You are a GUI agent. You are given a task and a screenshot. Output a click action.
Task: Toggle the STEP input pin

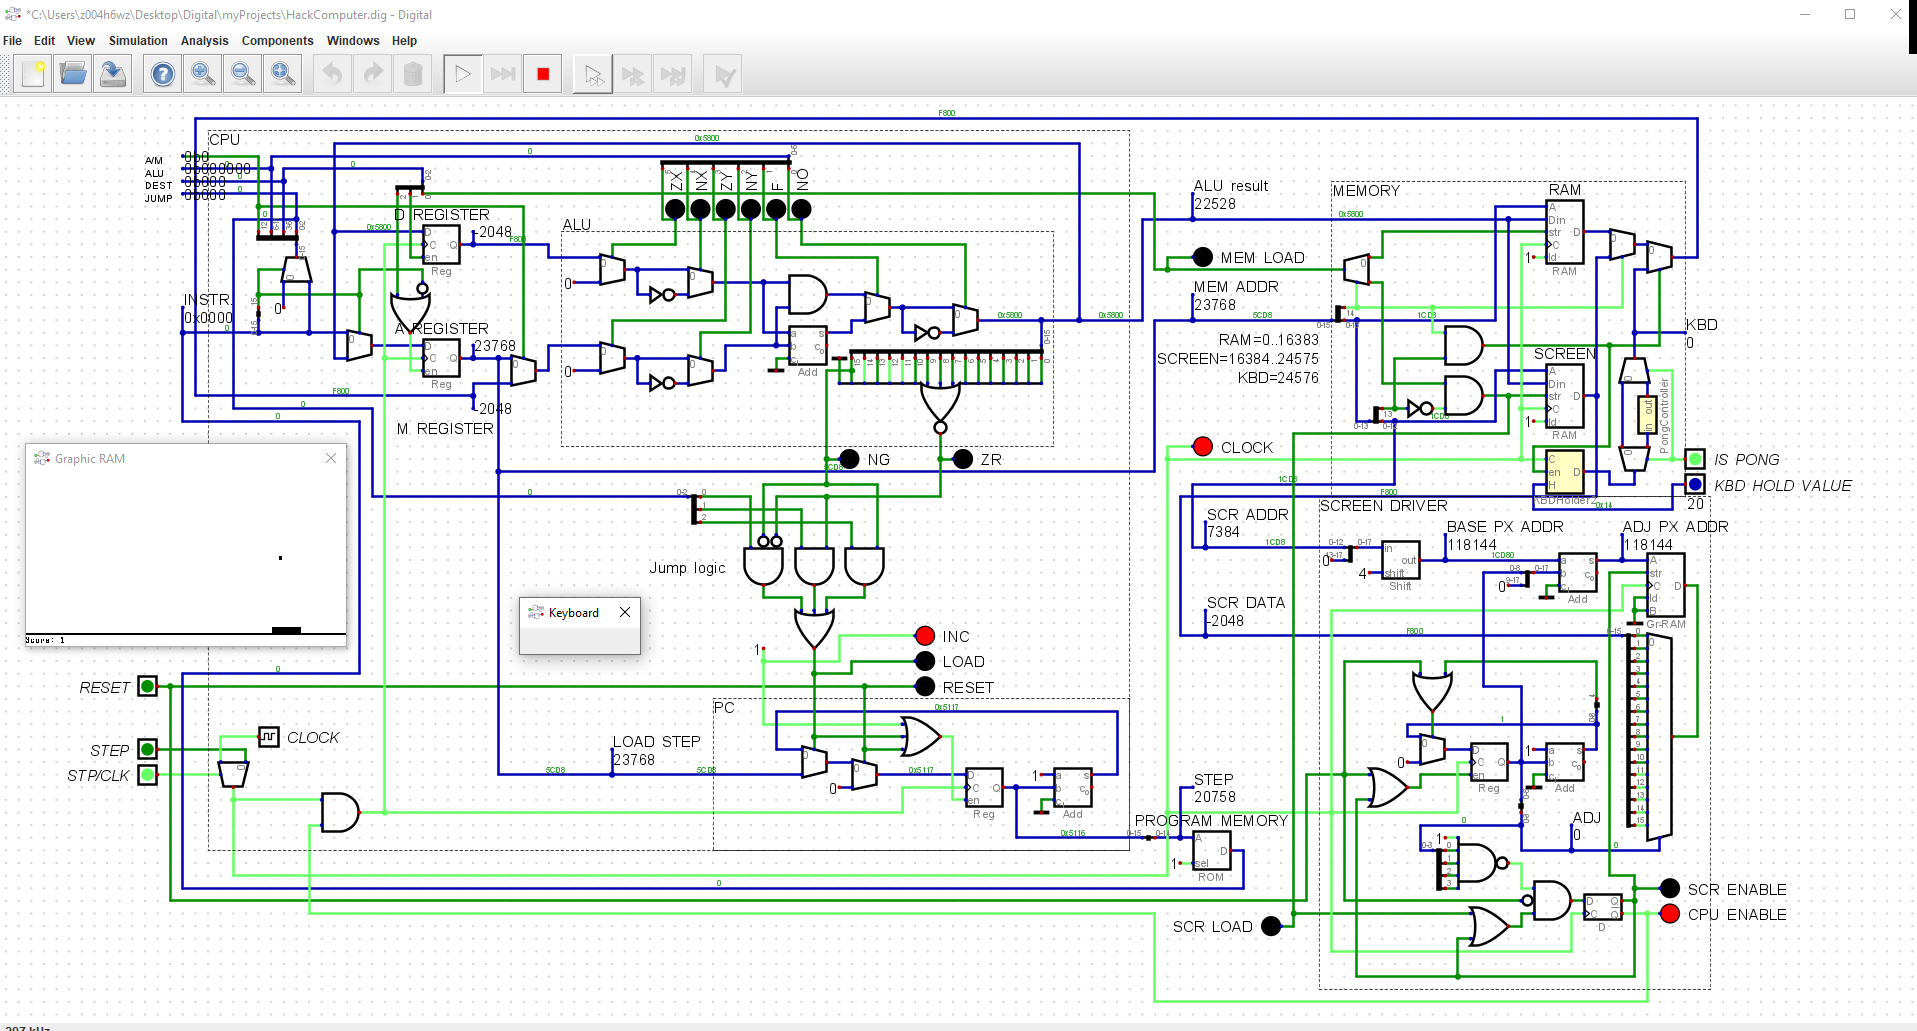point(147,749)
